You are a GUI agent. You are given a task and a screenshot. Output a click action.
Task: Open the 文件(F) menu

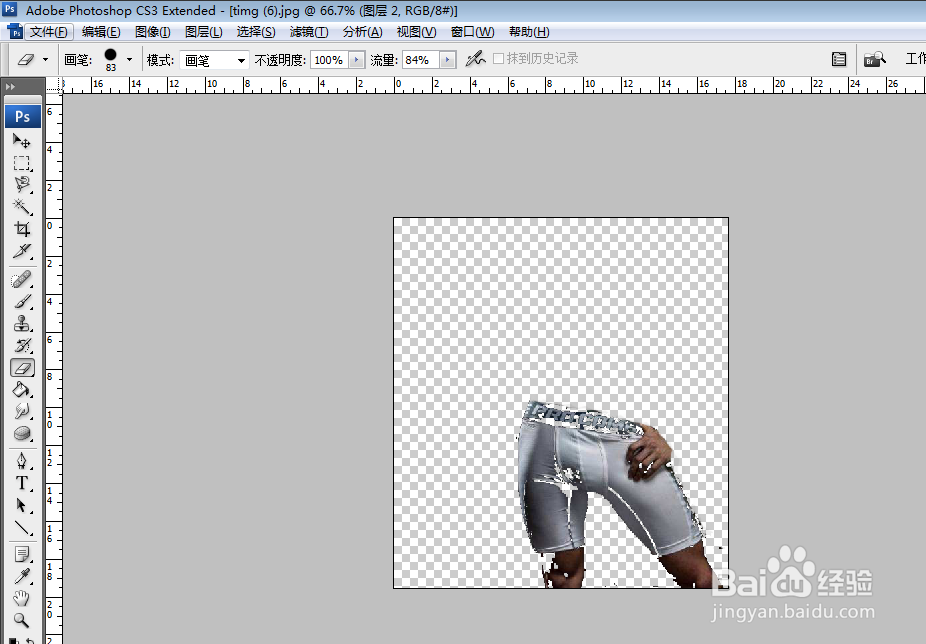click(x=48, y=32)
